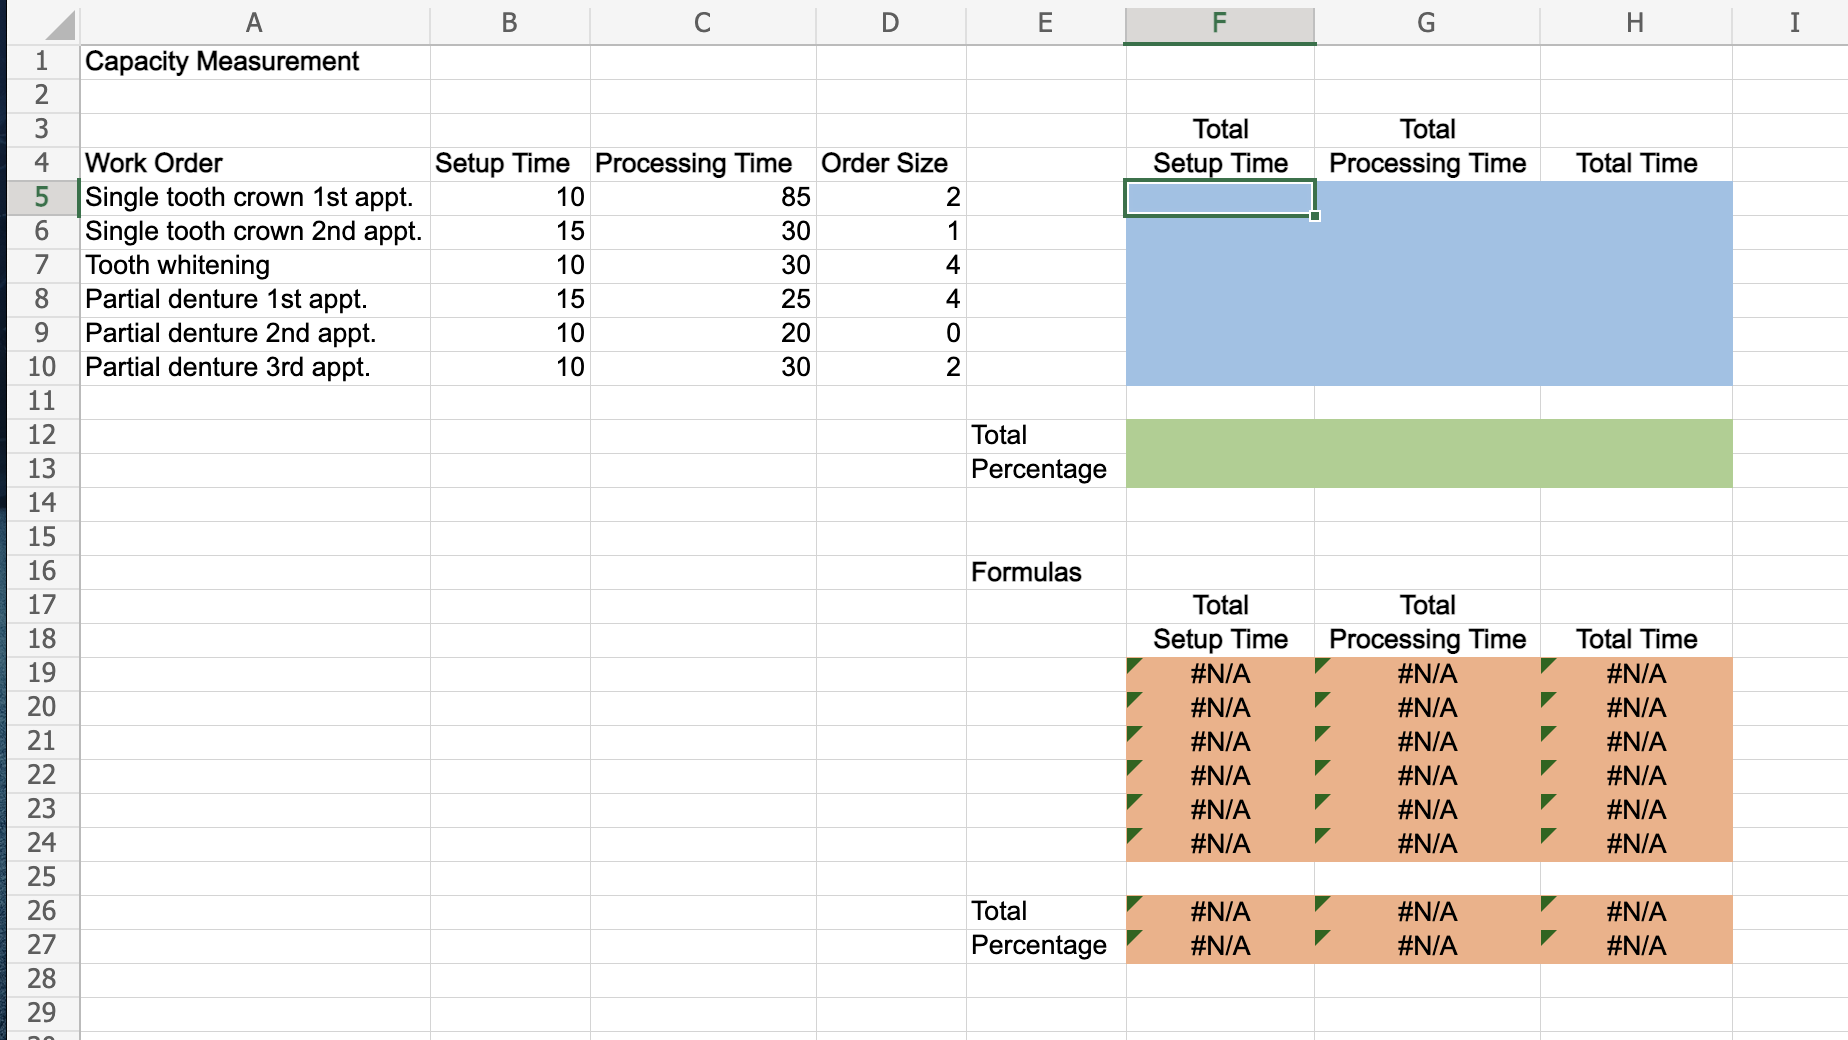Click the 'Formulas' label cell

pos(1045,572)
